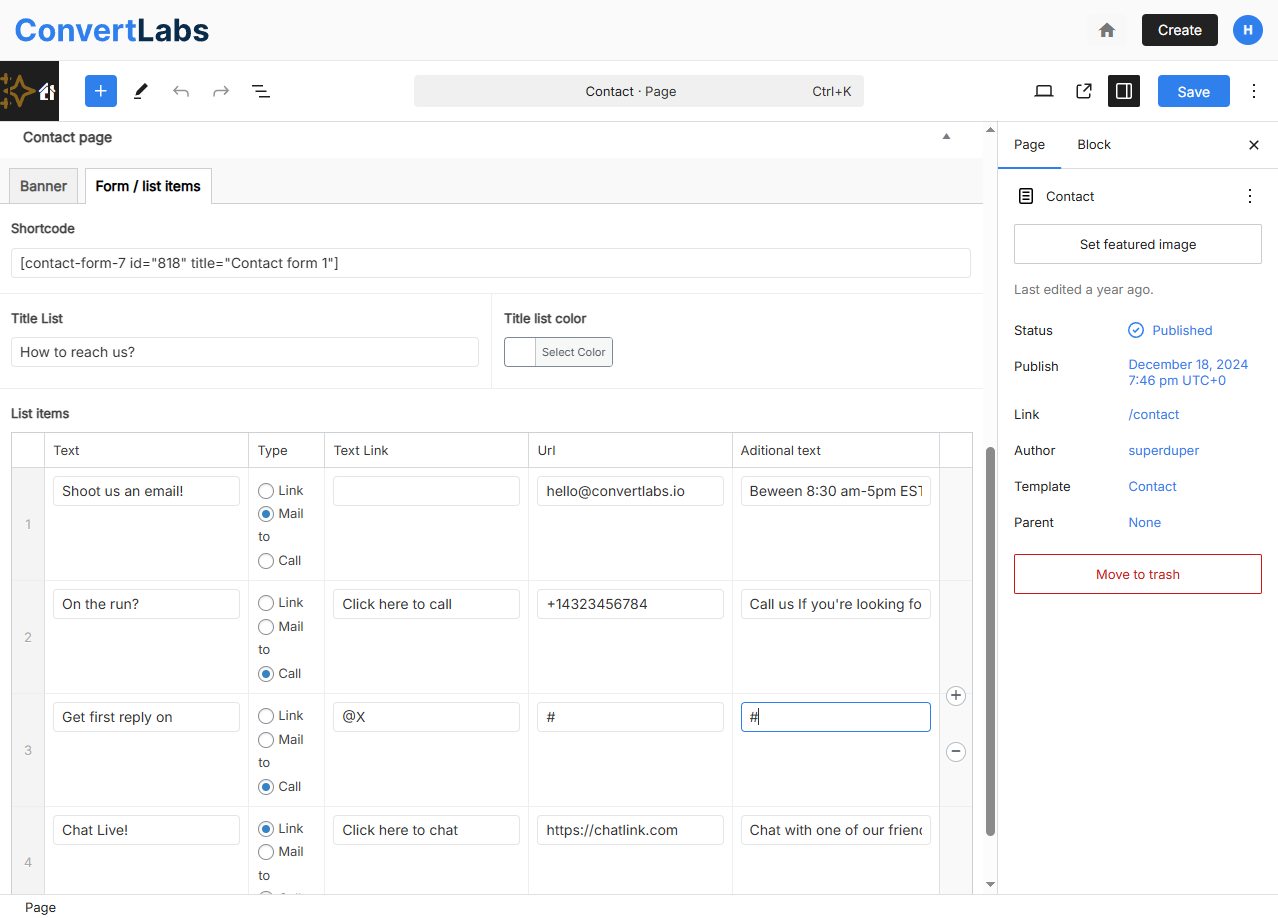Open the Document Overview list icon
This screenshot has width=1278, height=918.
click(x=261, y=91)
